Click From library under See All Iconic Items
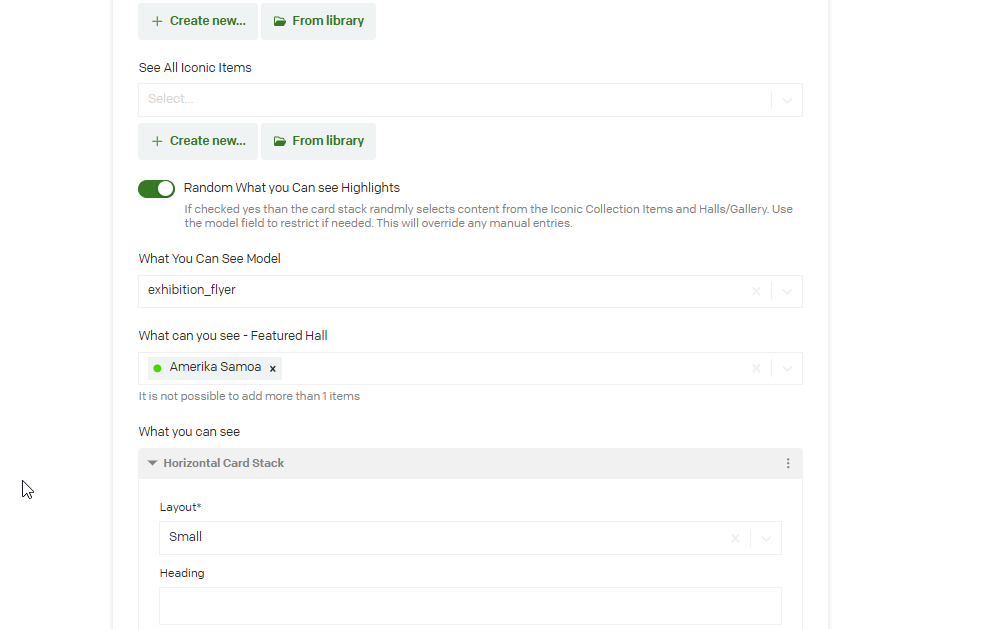The width and height of the screenshot is (997, 629). pos(318,141)
